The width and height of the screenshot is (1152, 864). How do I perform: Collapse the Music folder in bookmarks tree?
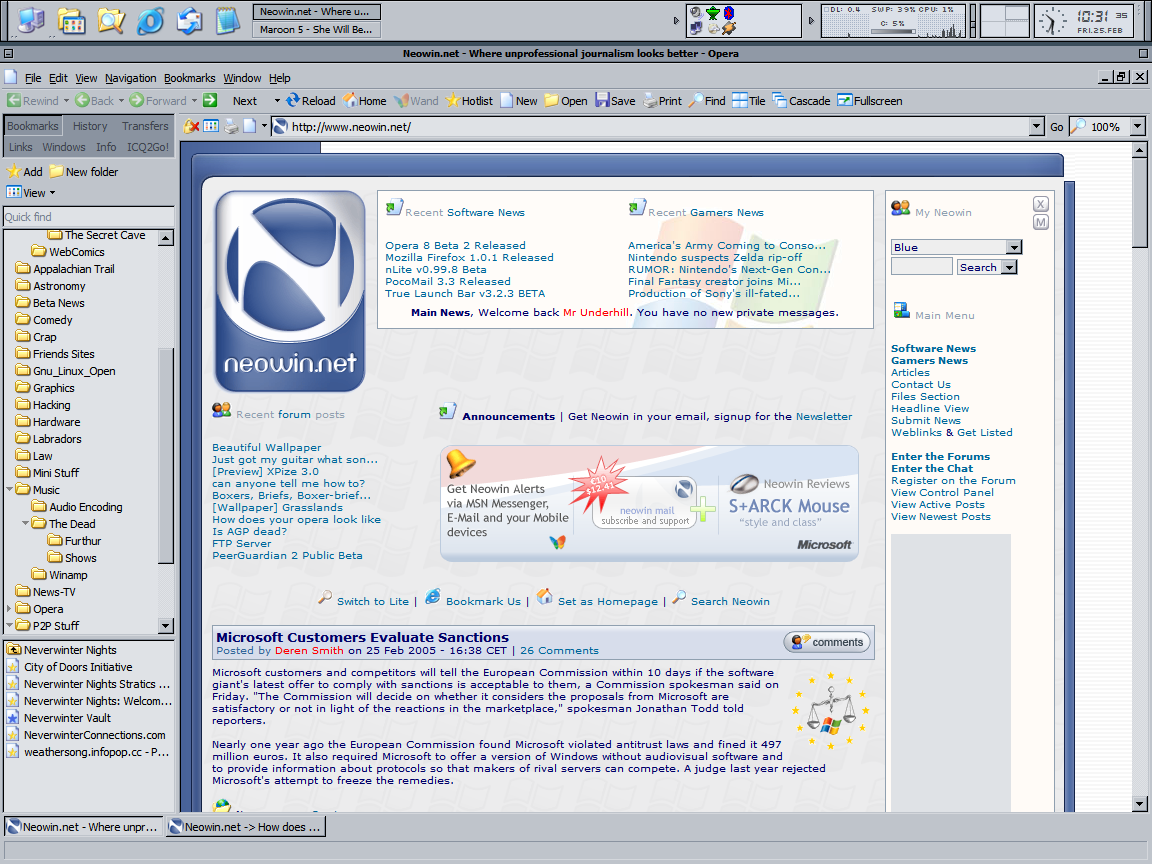(10, 490)
